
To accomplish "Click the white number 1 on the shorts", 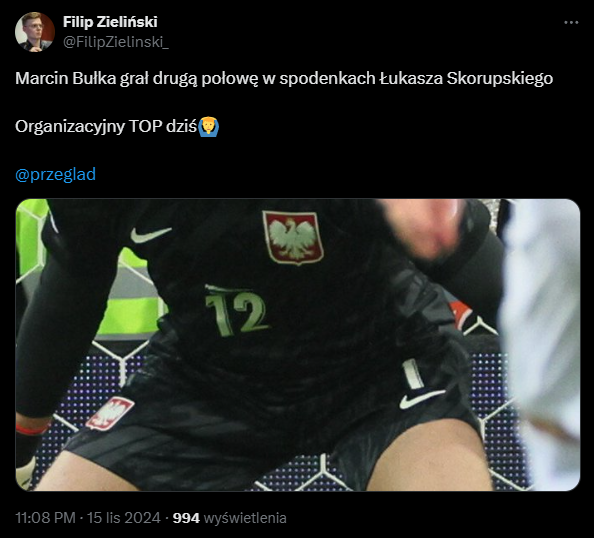I will (x=413, y=374).
